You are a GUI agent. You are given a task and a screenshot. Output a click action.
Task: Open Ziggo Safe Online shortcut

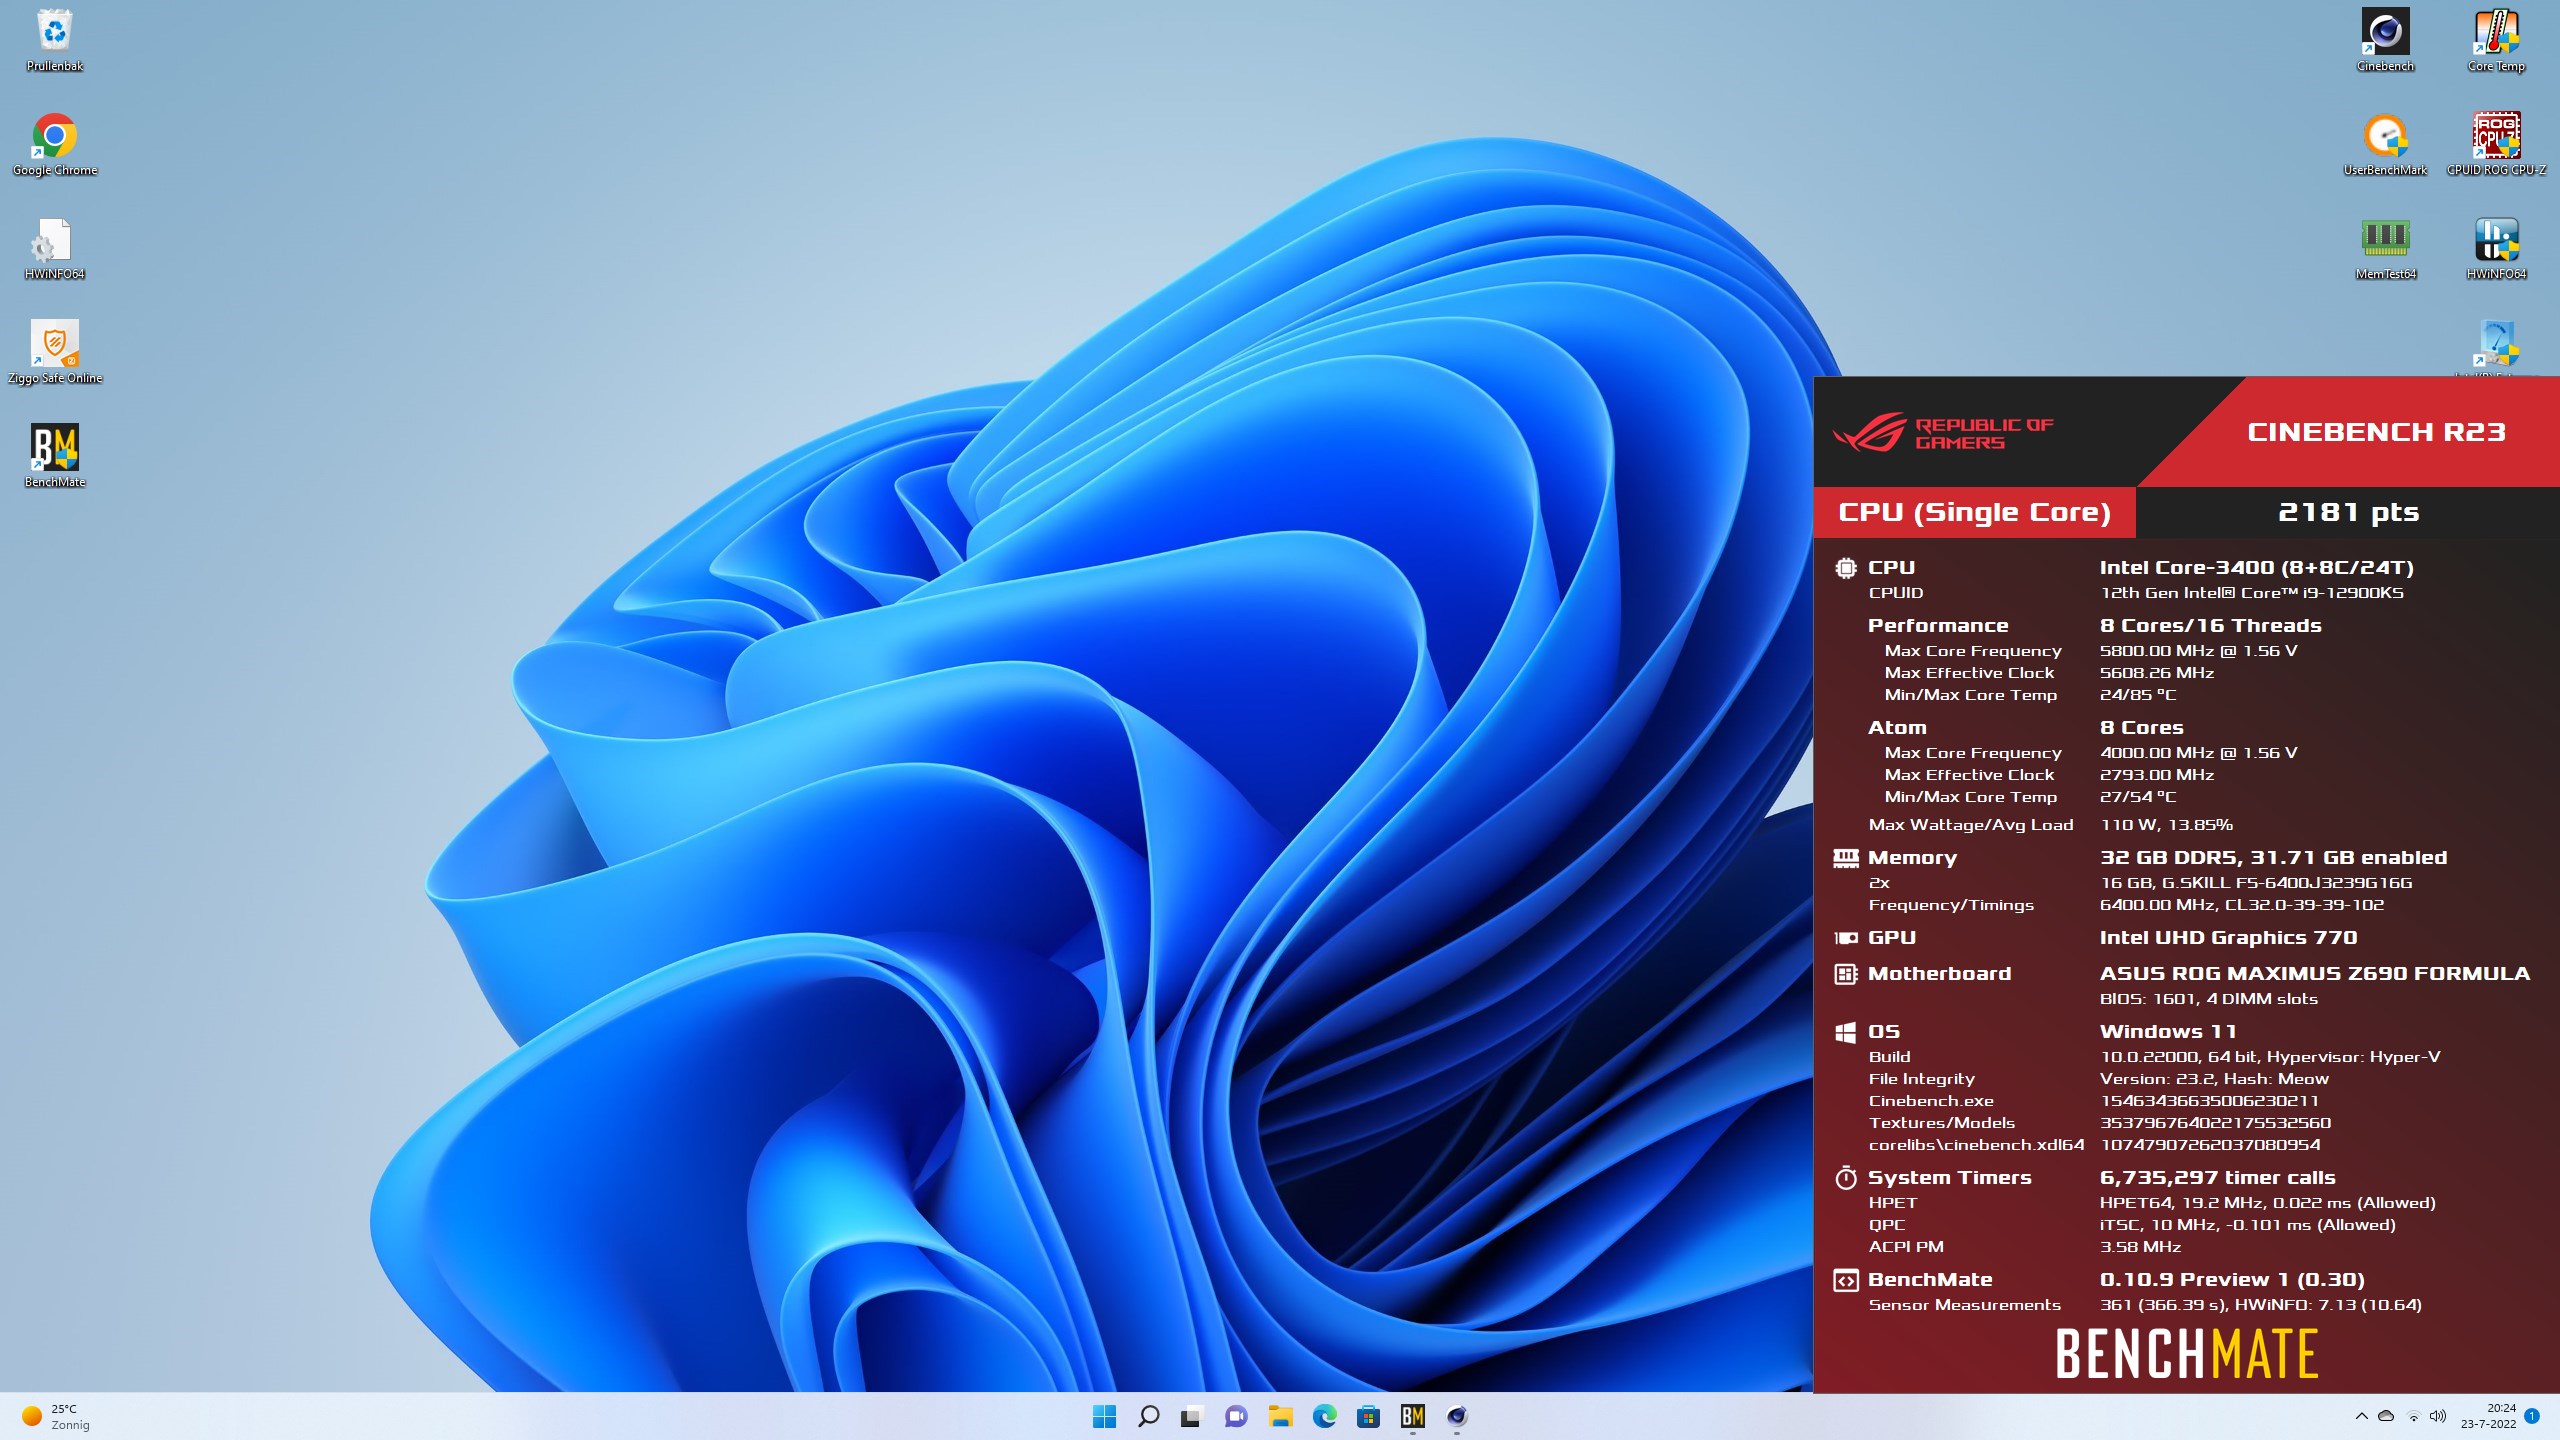(x=55, y=353)
